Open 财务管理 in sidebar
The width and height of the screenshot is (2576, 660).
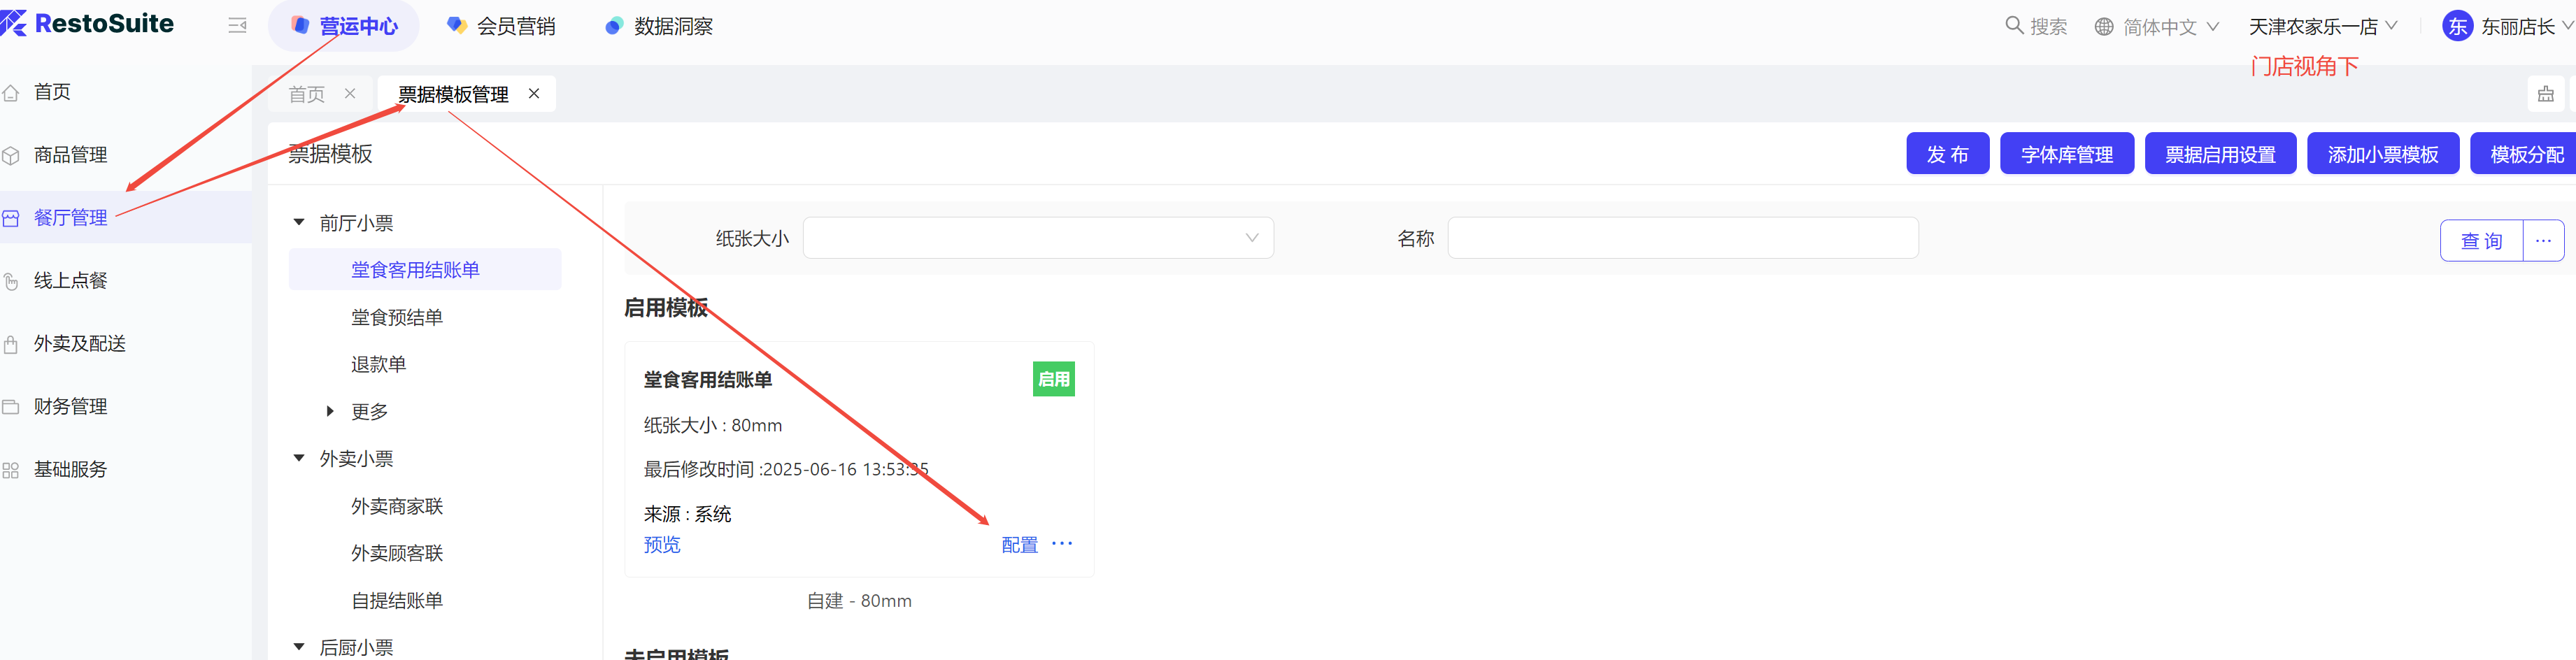[x=70, y=407]
